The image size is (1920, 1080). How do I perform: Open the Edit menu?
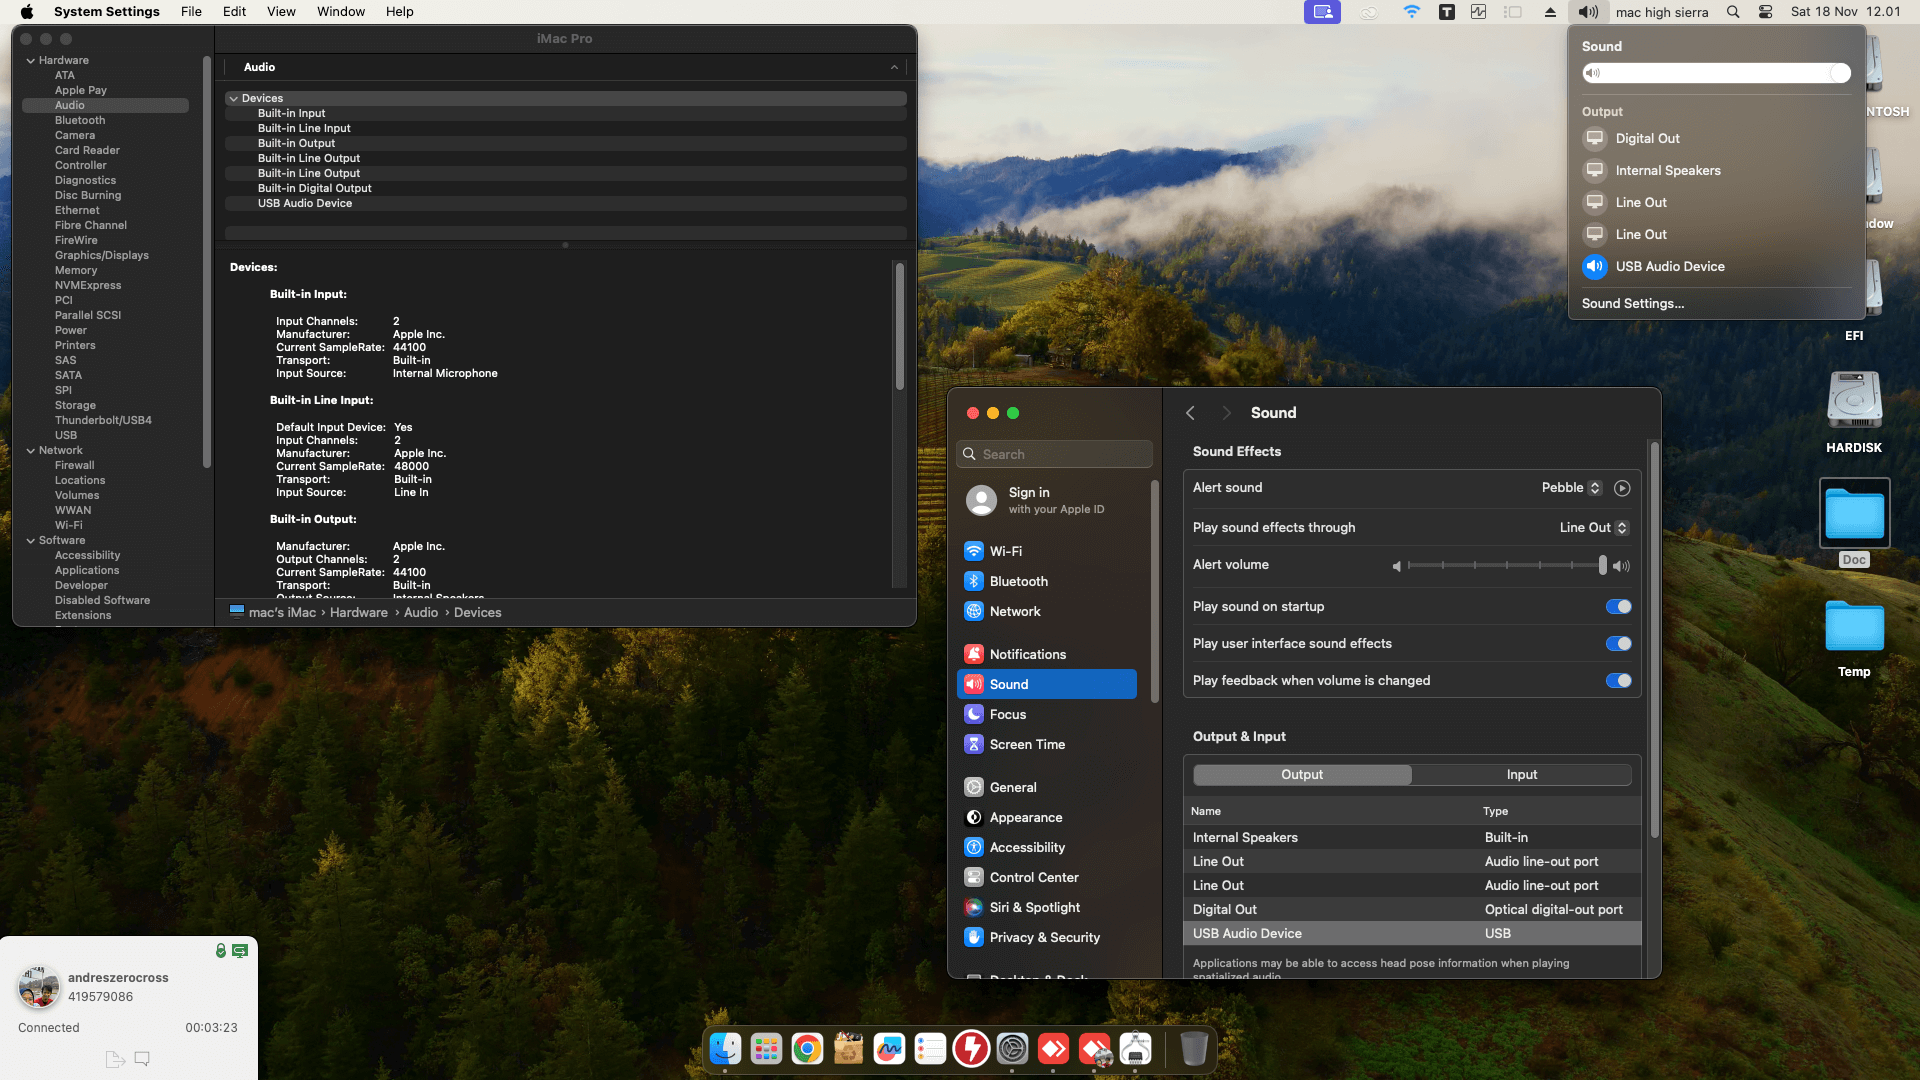tap(234, 12)
